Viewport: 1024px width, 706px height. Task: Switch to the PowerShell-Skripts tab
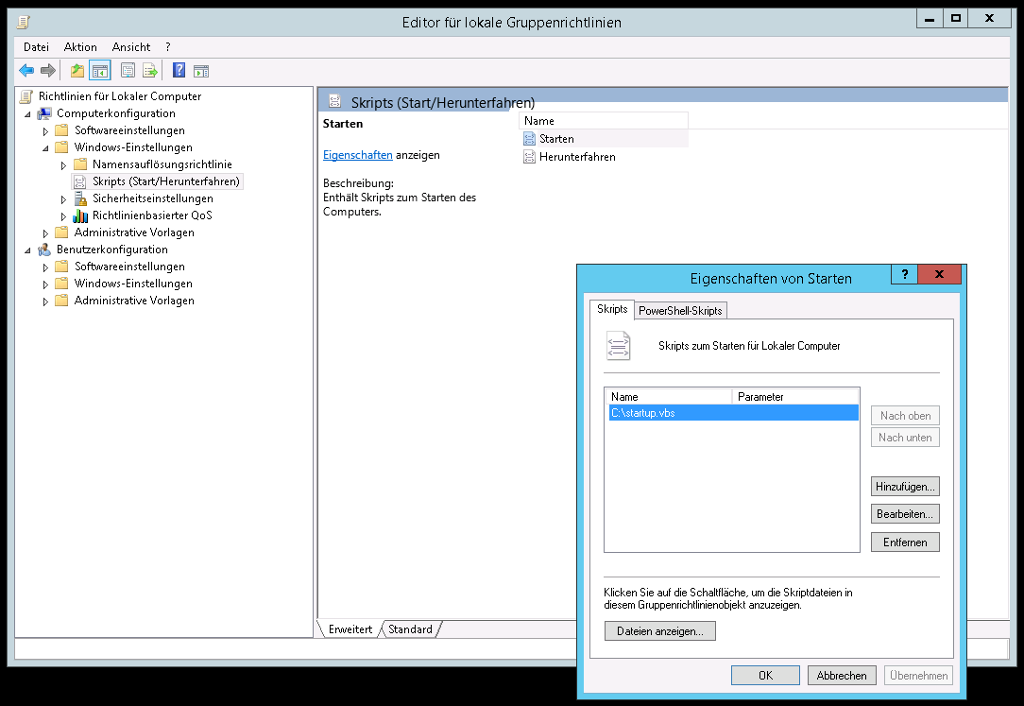coord(680,311)
